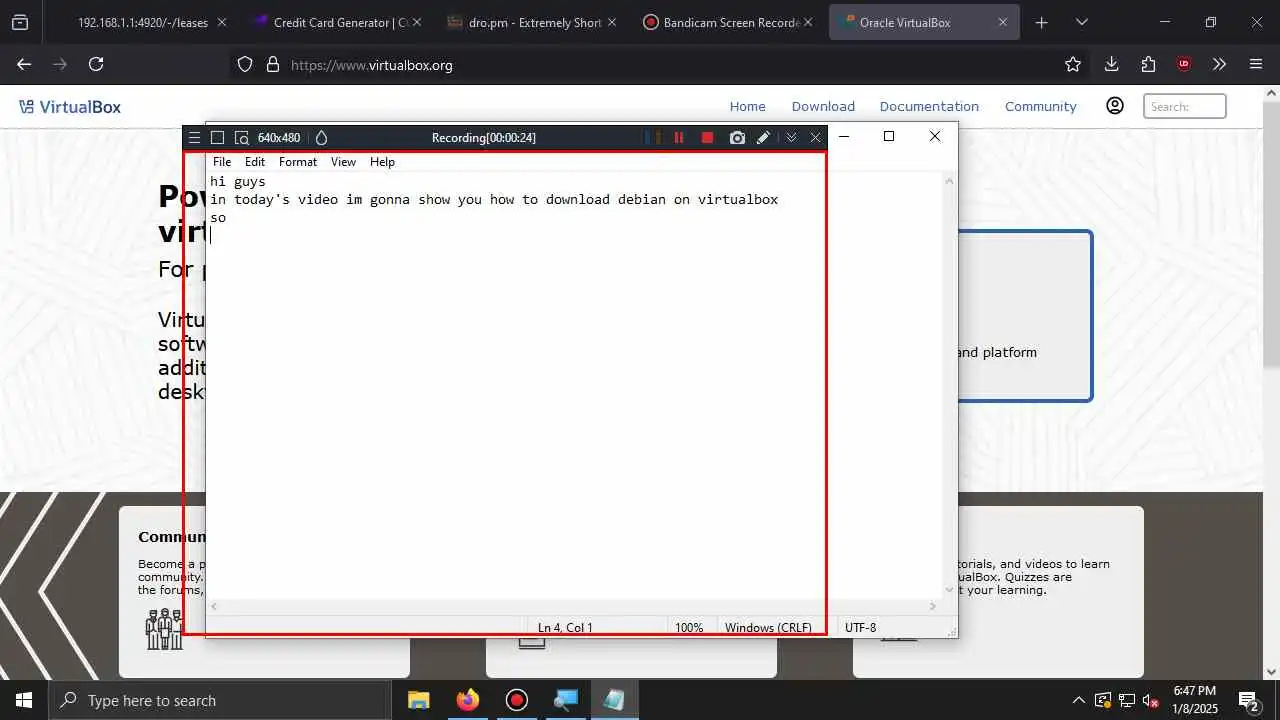The height and width of the screenshot is (720, 1280).
Task: Open the Download link on VirtualBox site
Action: pyautogui.click(x=823, y=106)
